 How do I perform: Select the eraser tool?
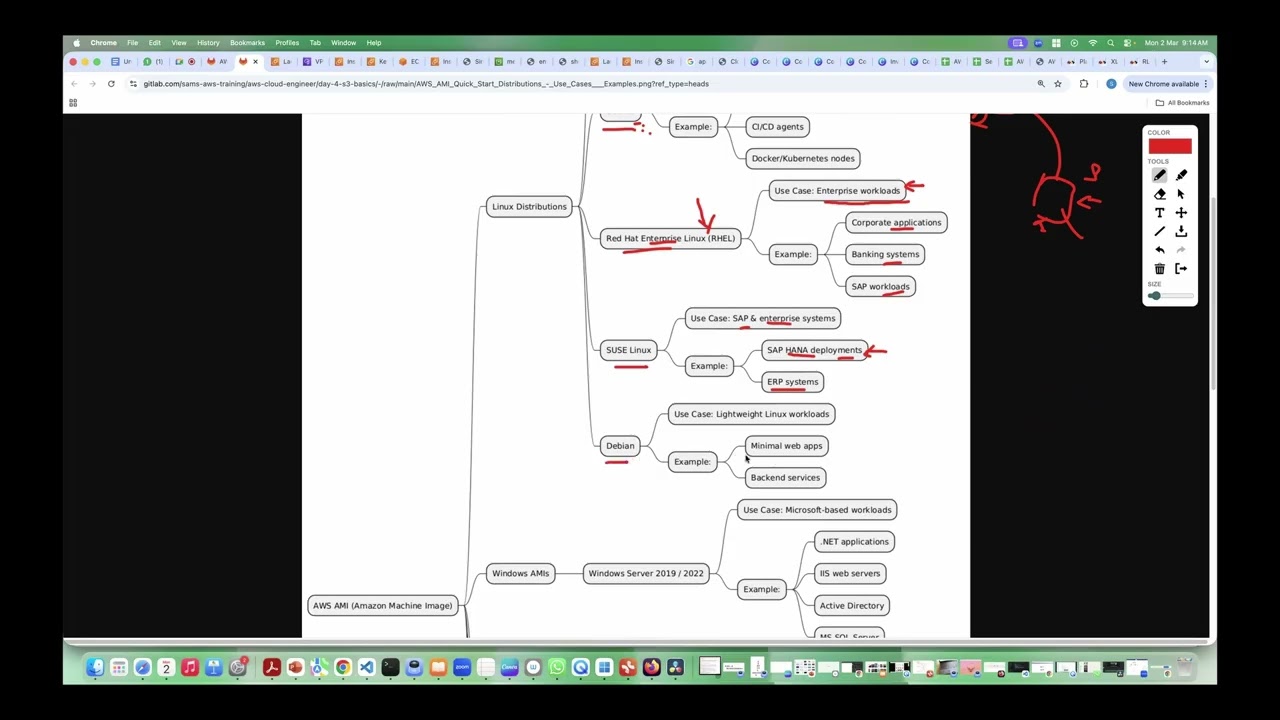pyautogui.click(x=1159, y=194)
